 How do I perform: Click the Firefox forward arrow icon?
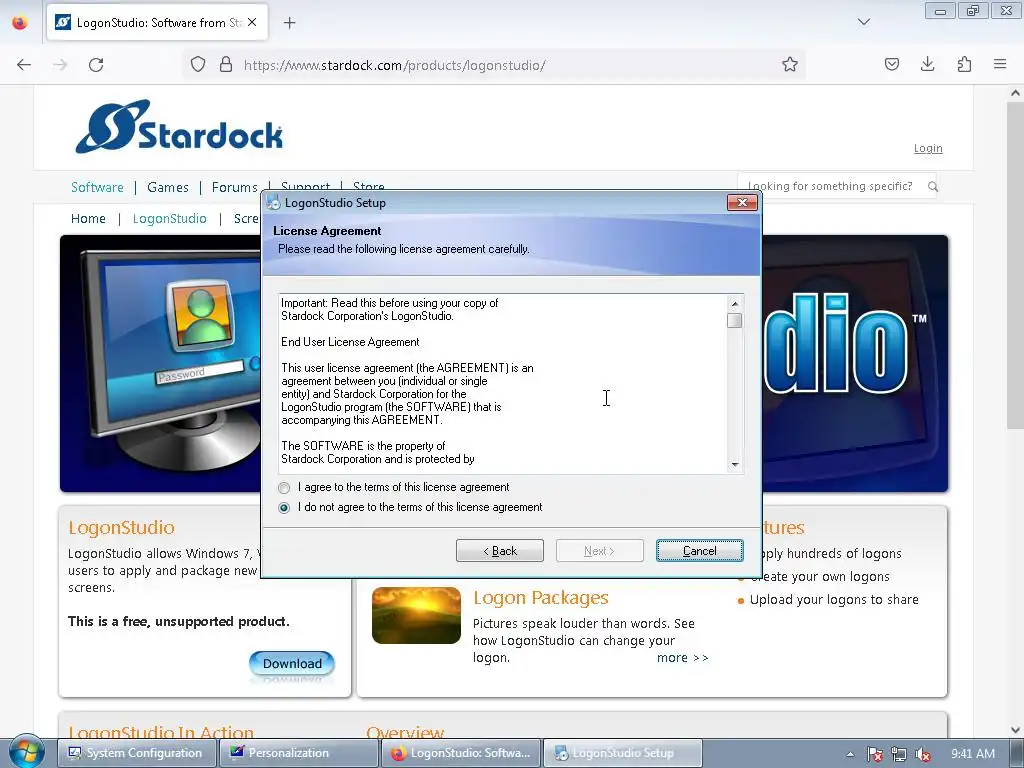(x=60, y=65)
